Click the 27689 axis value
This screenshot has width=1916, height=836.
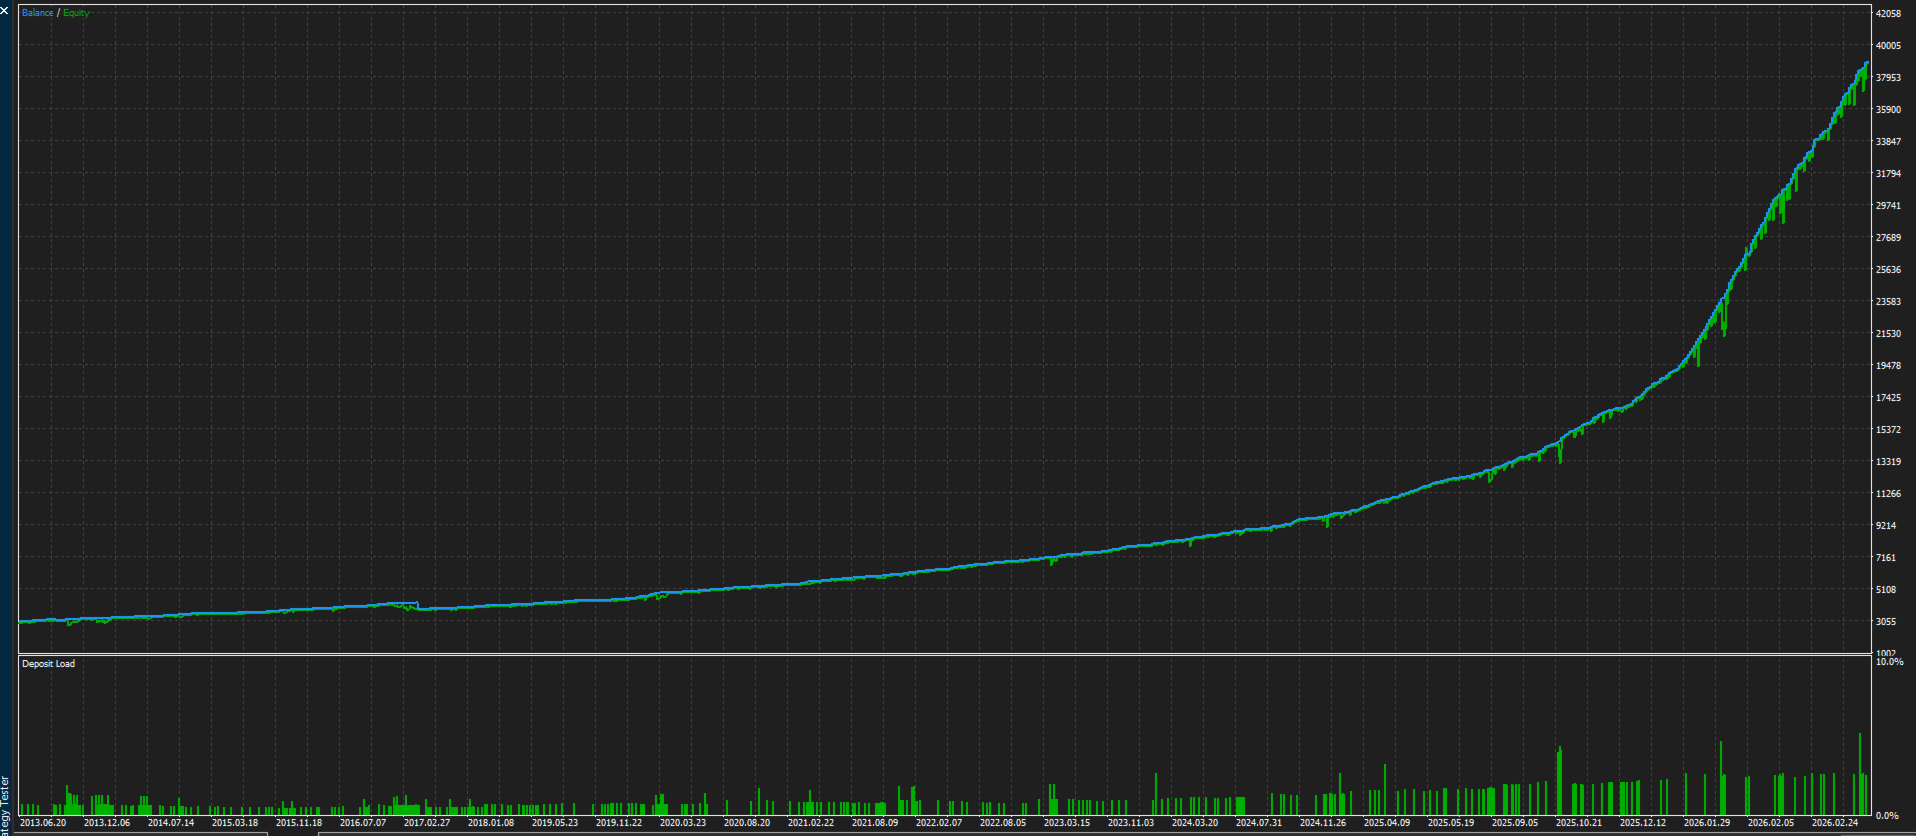[1888, 238]
